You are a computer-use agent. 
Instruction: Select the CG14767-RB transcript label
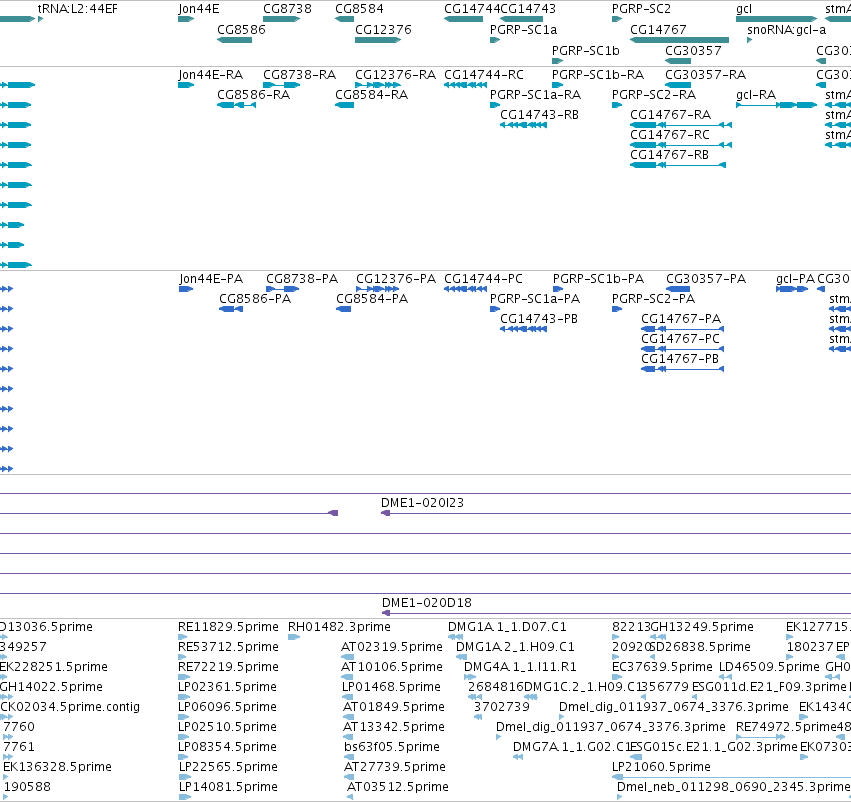pyautogui.click(x=669, y=155)
